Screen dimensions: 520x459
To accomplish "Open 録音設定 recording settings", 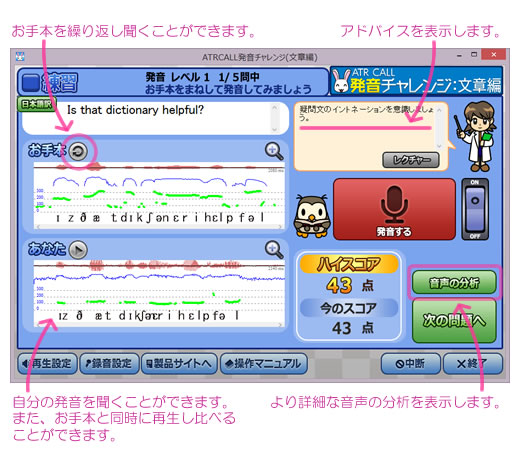I will (109, 363).
